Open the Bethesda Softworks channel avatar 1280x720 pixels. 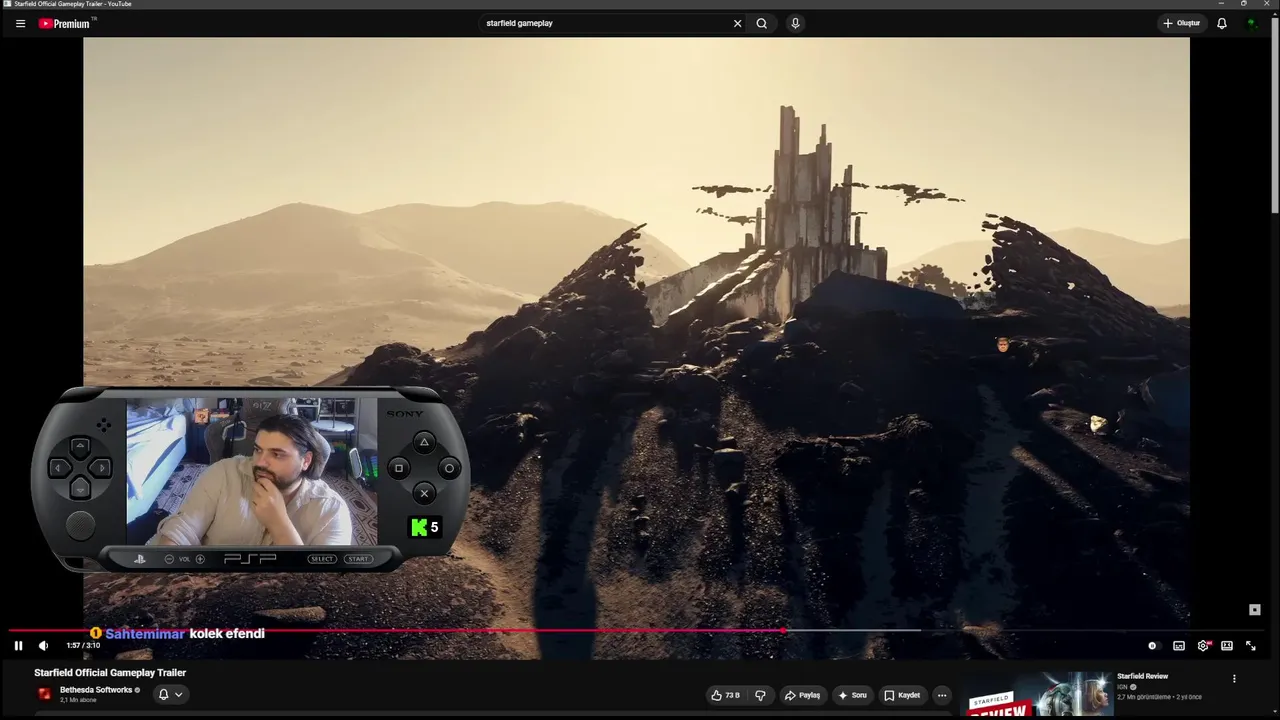coord(45,694)
